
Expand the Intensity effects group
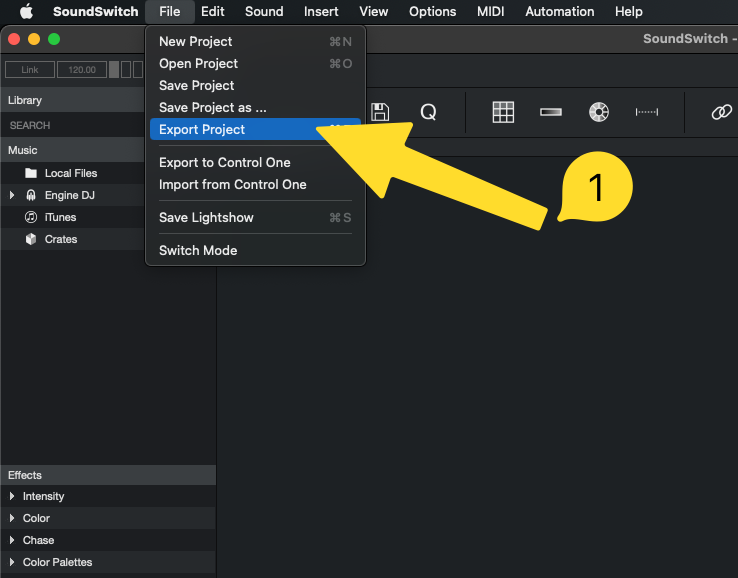click(12, 496)
